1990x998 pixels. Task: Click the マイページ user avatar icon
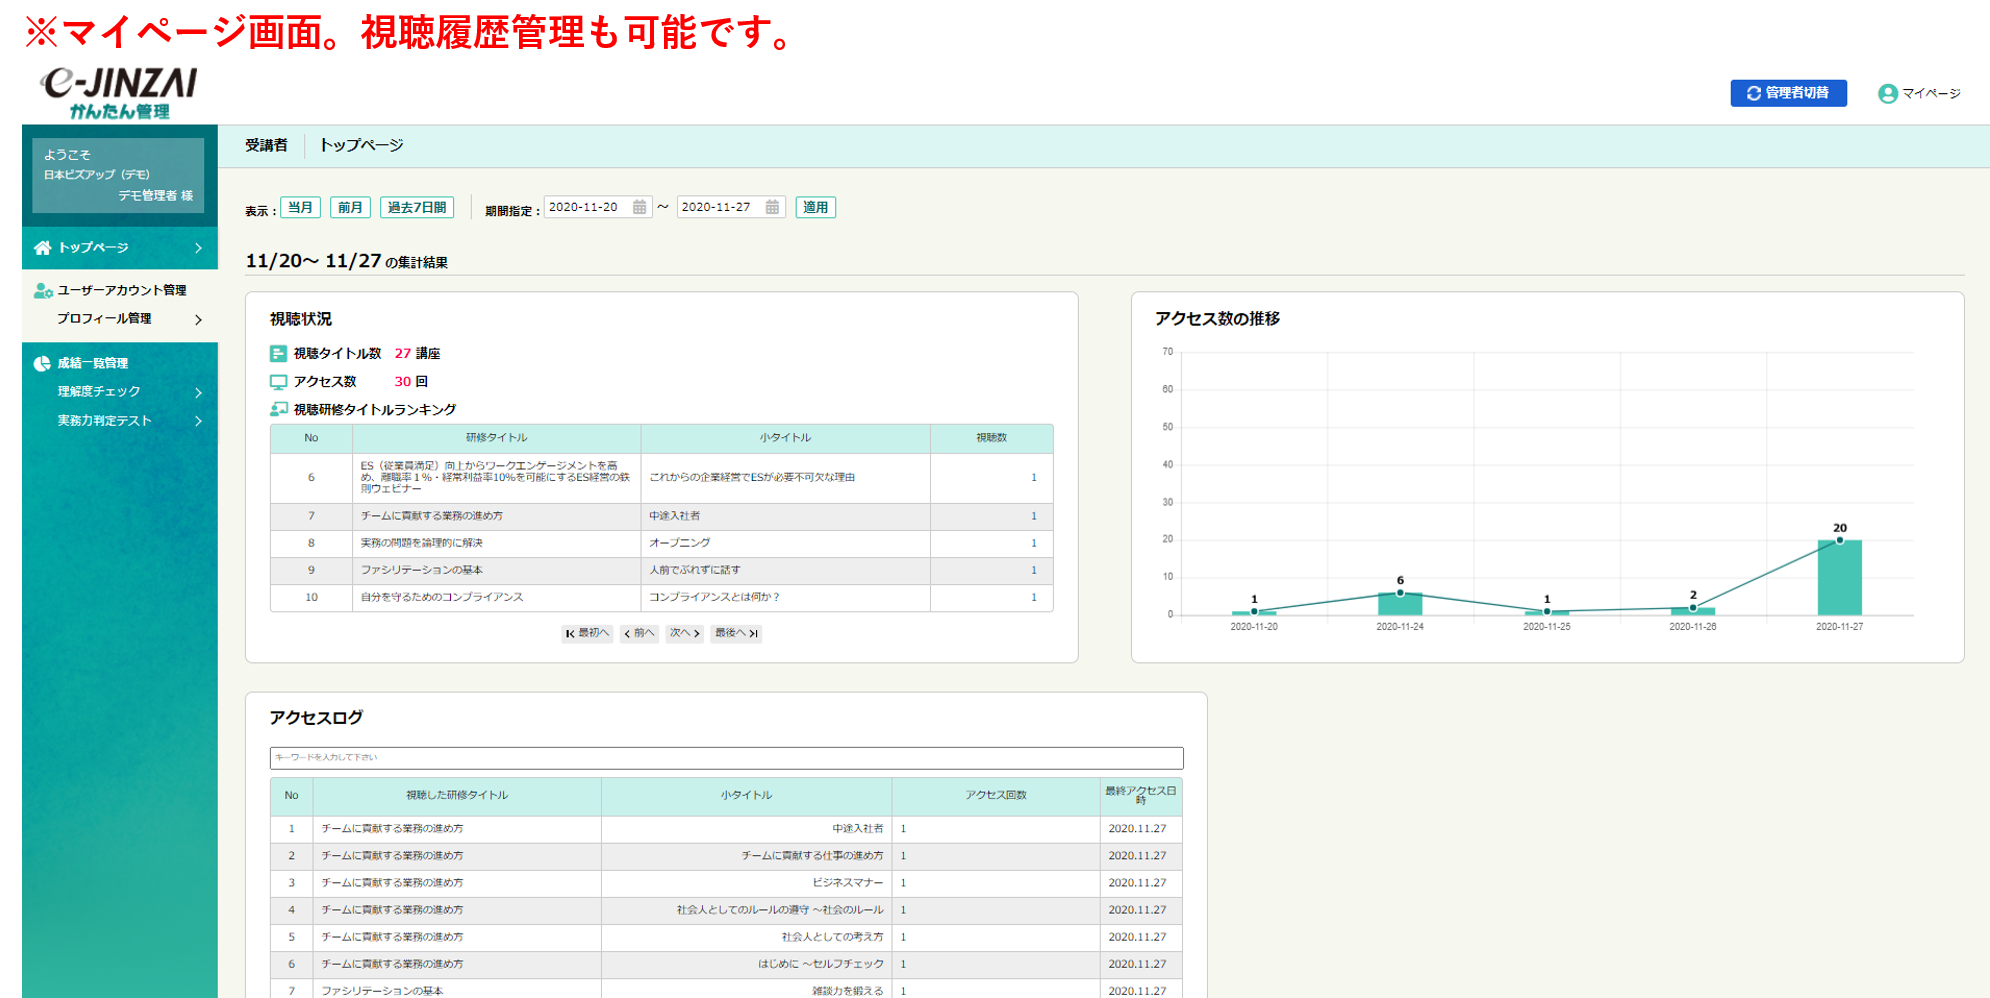[x=1887, y=94]
